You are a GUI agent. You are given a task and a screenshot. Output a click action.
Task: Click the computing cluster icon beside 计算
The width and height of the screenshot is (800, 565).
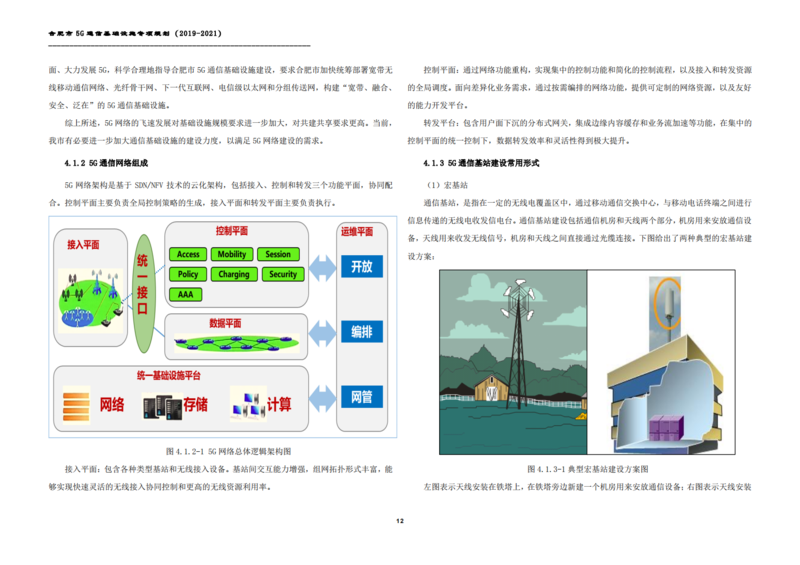tap(245, 404)
